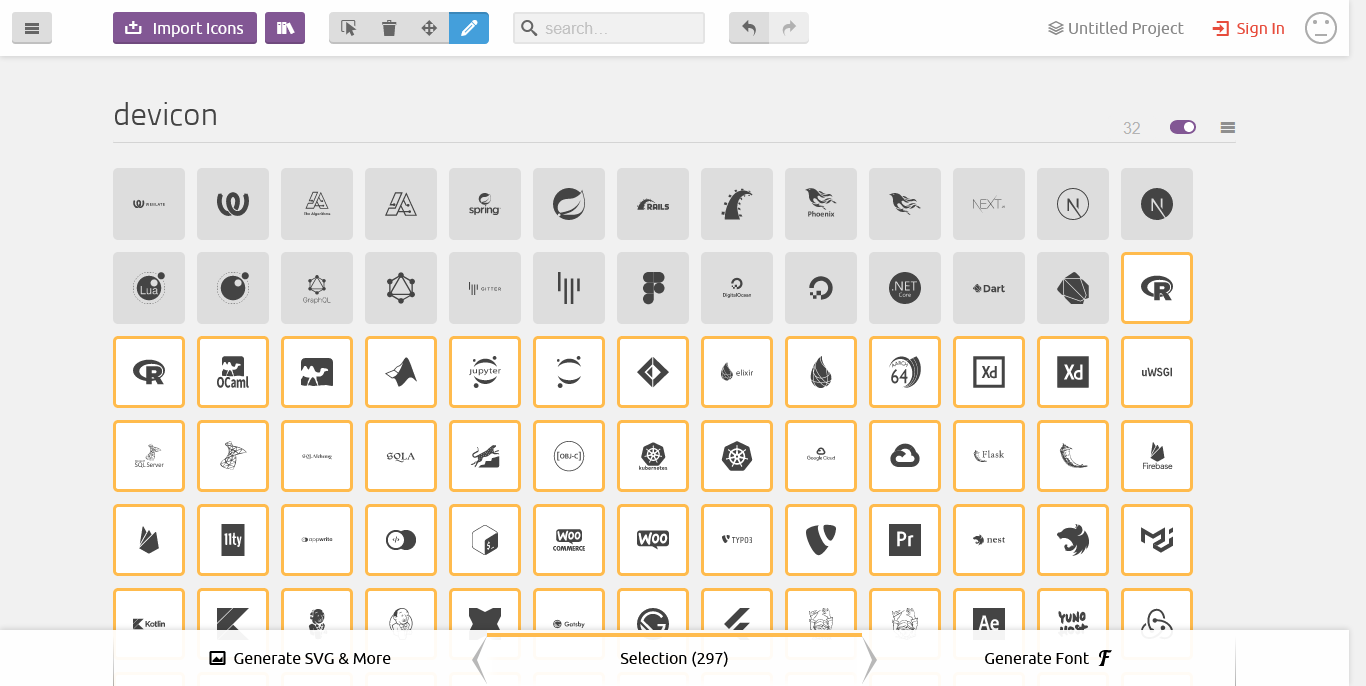Select the DigitalOcean wordmark icon

(x=737, y=288)
